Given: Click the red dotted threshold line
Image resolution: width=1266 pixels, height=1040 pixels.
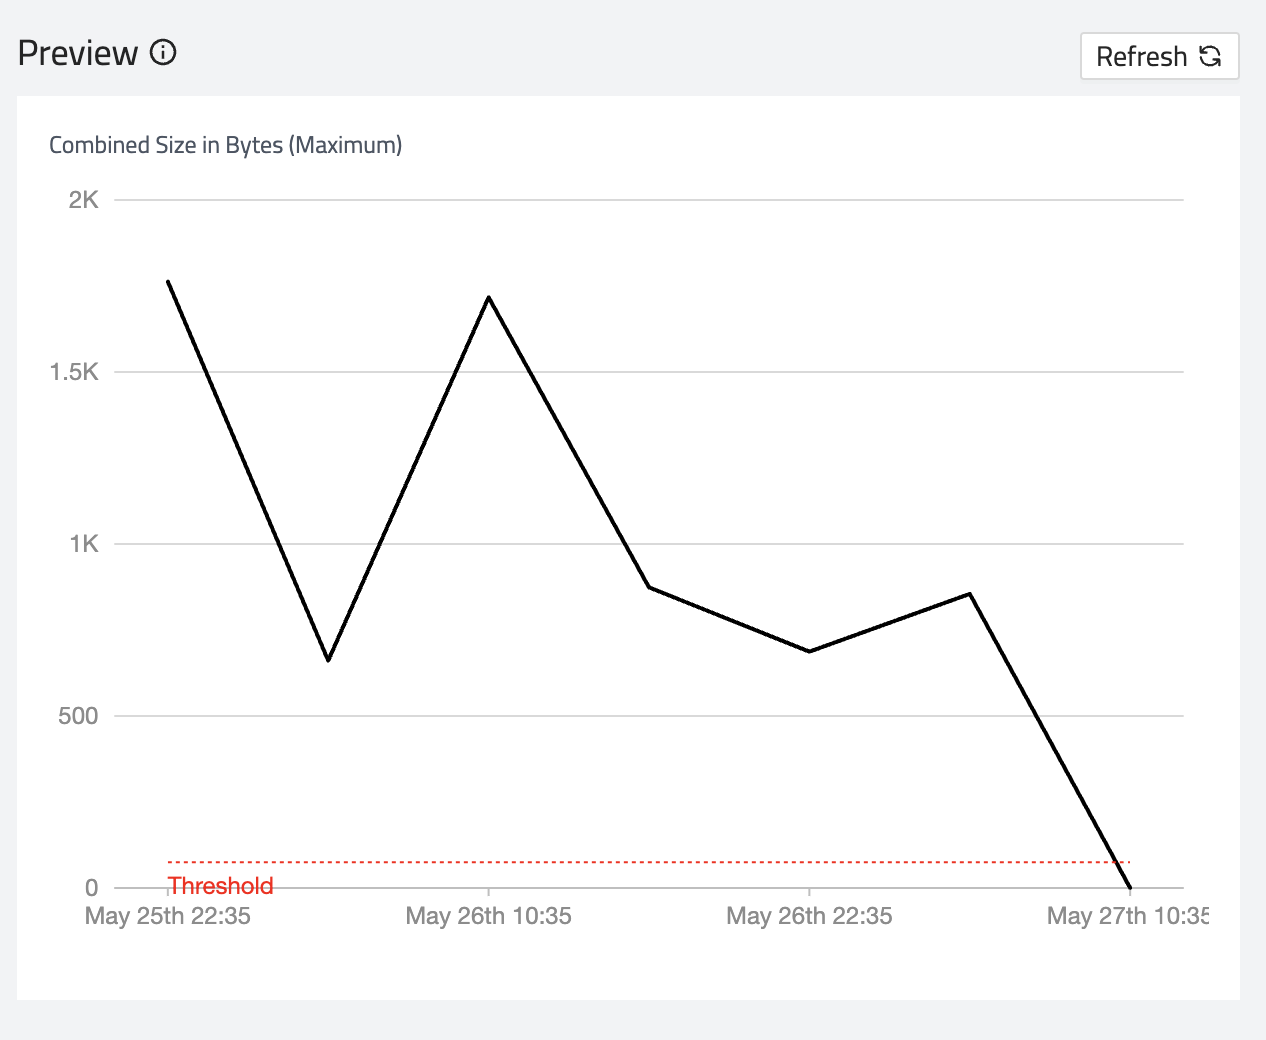Looking at the screenshot, I should pyautogui.click(x=648, y=862).
